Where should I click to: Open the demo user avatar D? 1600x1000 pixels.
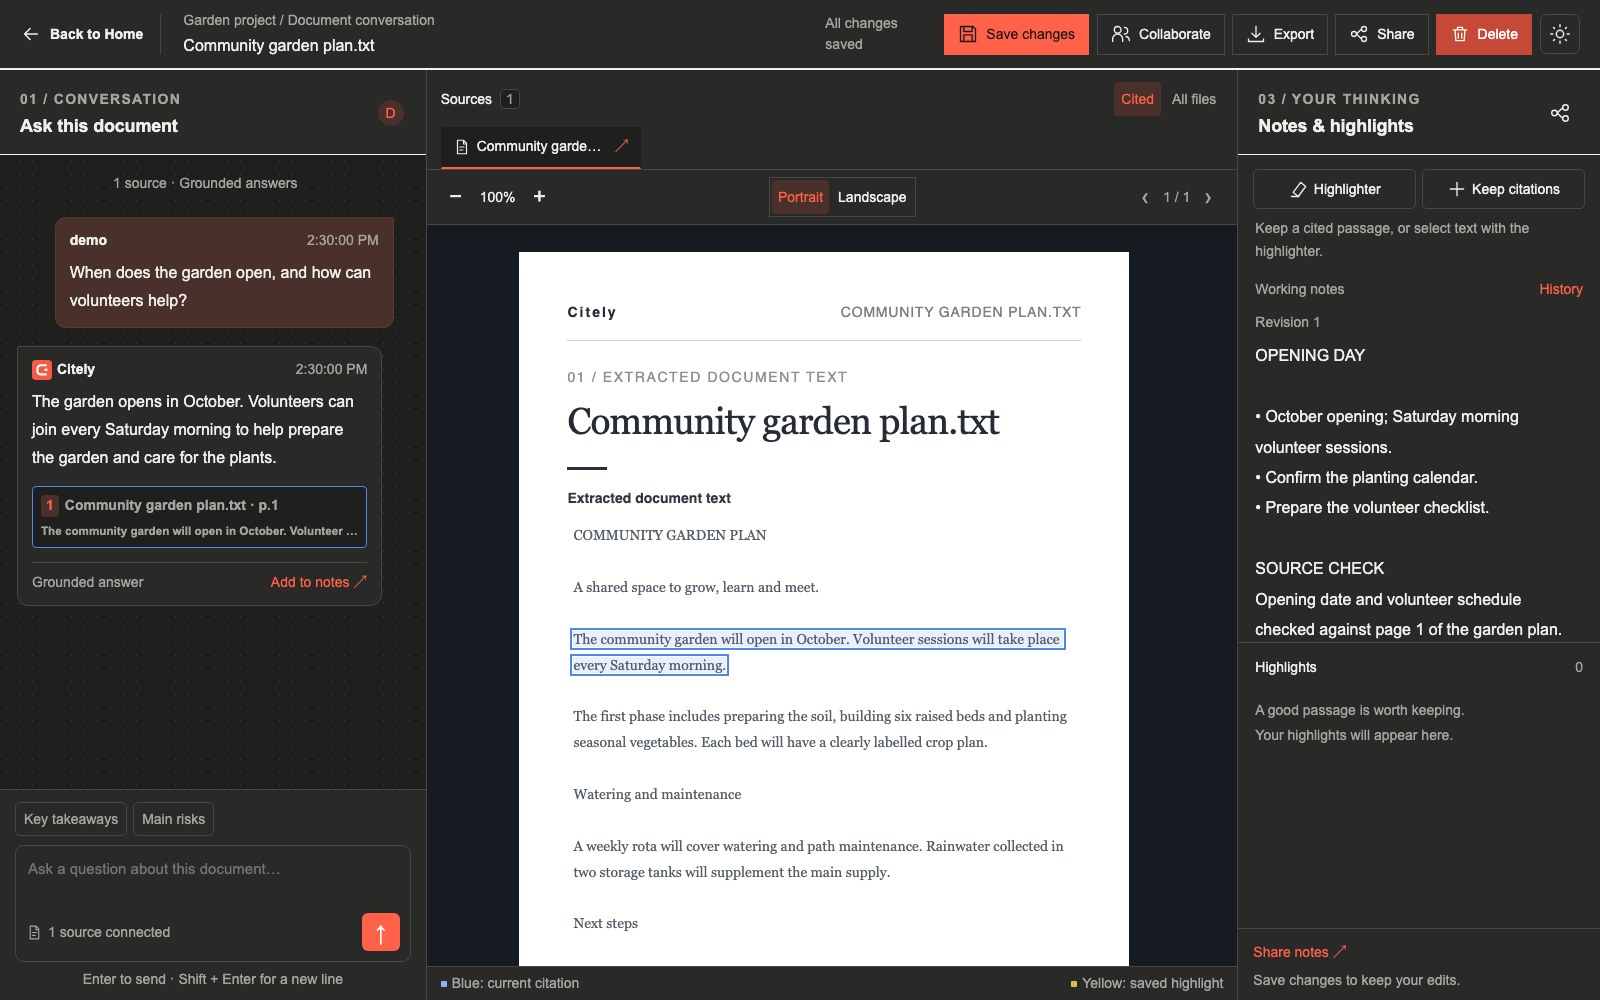pyautogui.click(x=390, y=113)
